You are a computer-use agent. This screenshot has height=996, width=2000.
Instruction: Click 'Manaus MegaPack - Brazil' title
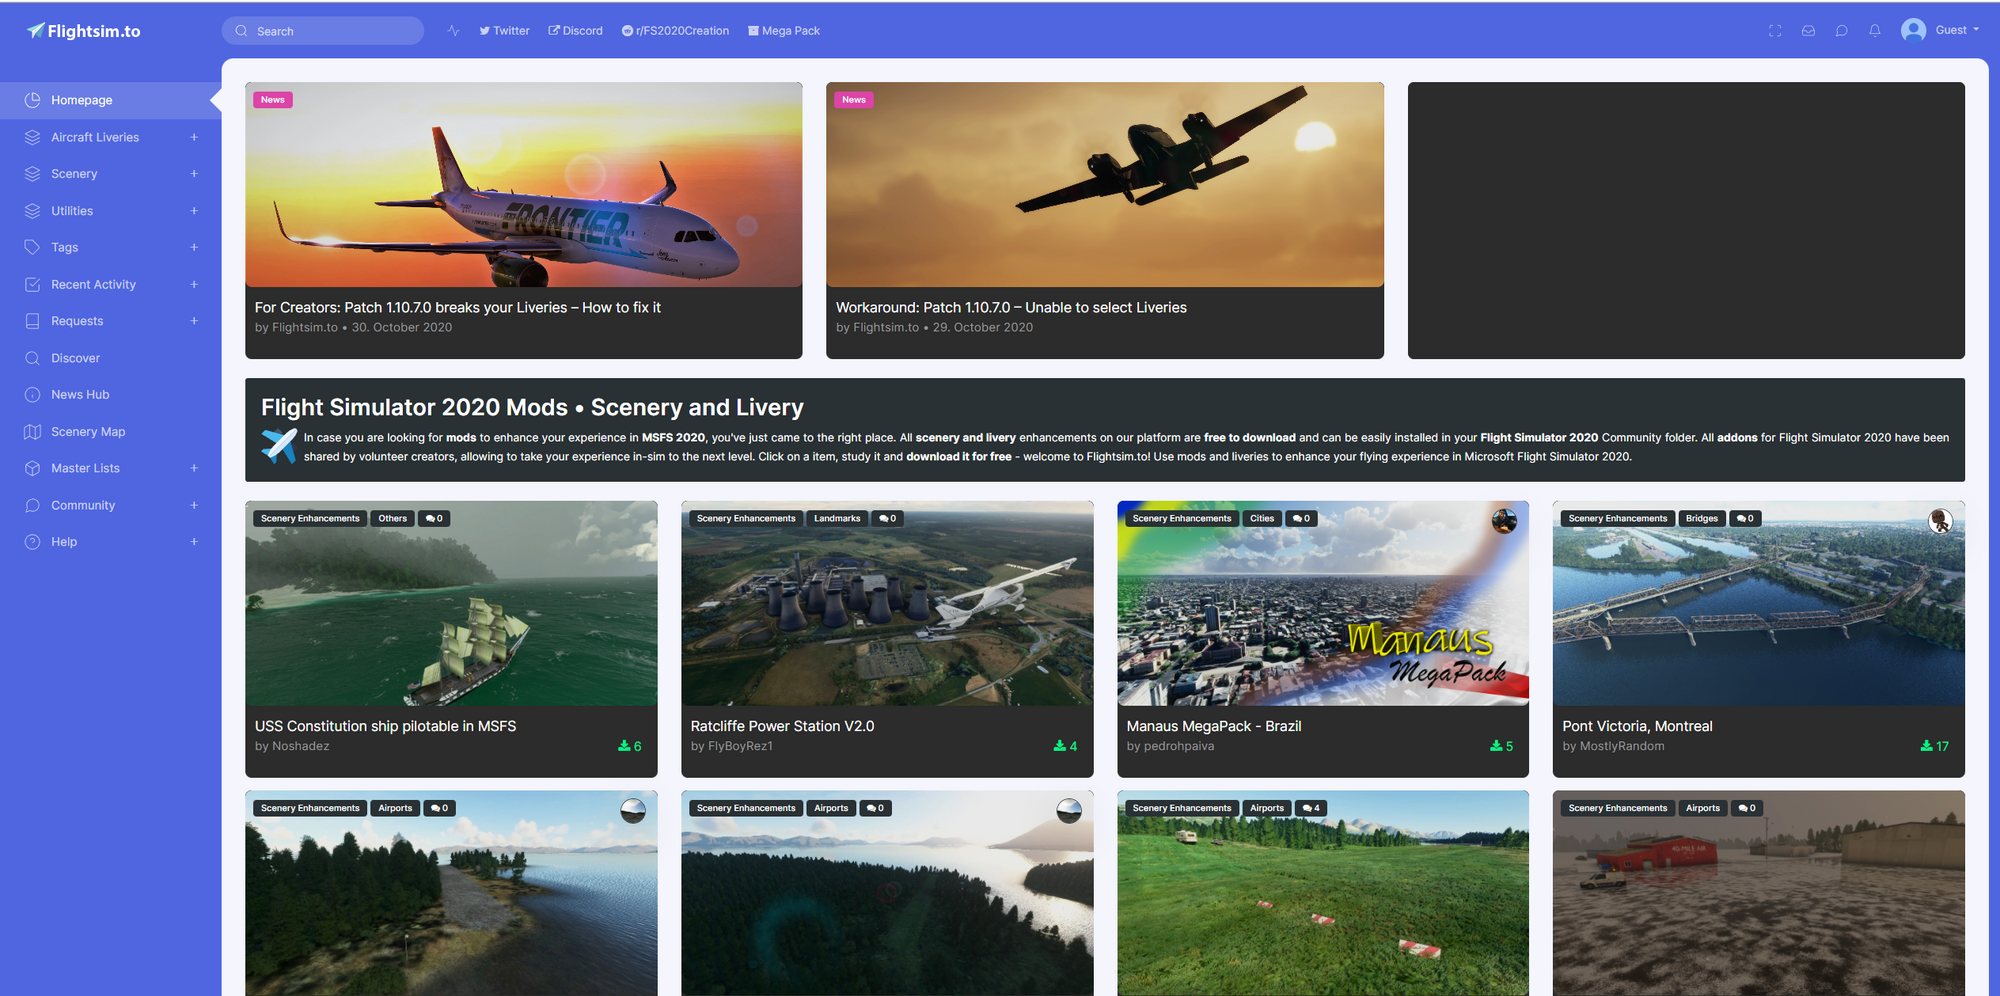click(x=1214, y=726)
